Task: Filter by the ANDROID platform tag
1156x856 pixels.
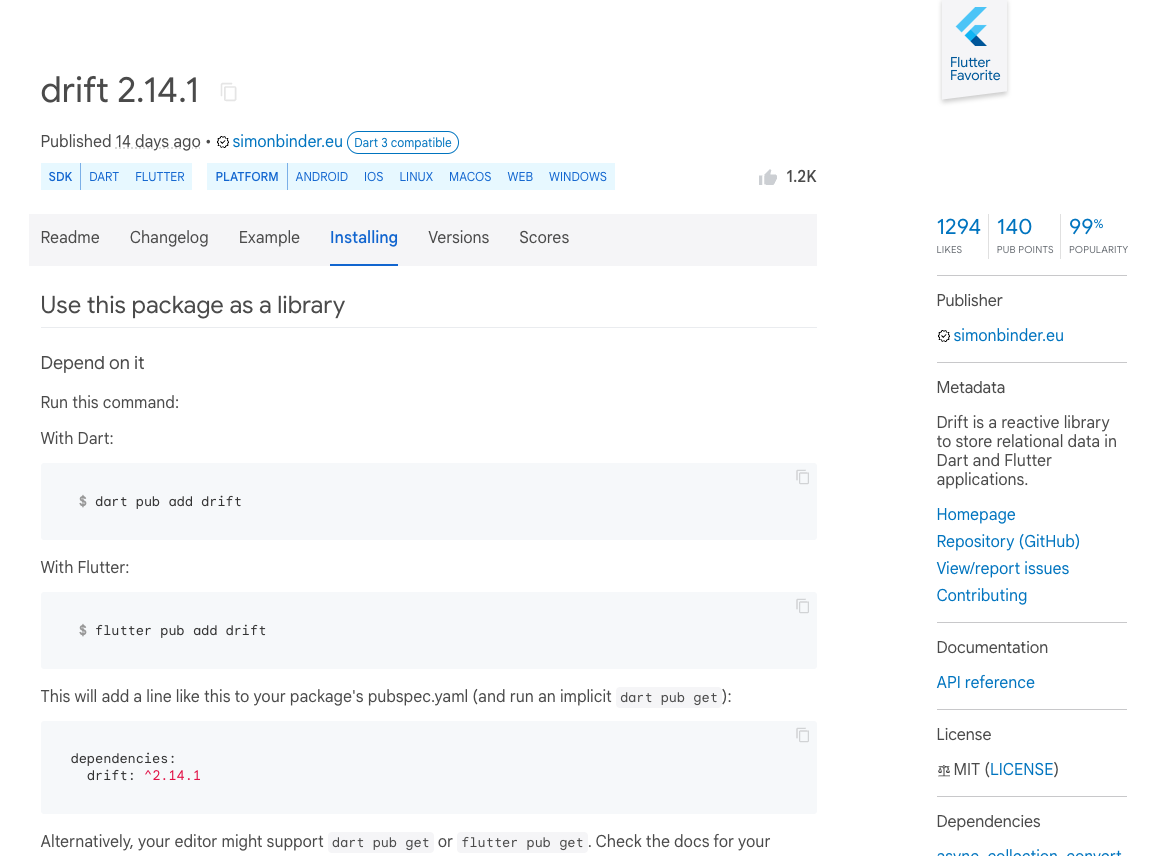Action: coord(321,177)
